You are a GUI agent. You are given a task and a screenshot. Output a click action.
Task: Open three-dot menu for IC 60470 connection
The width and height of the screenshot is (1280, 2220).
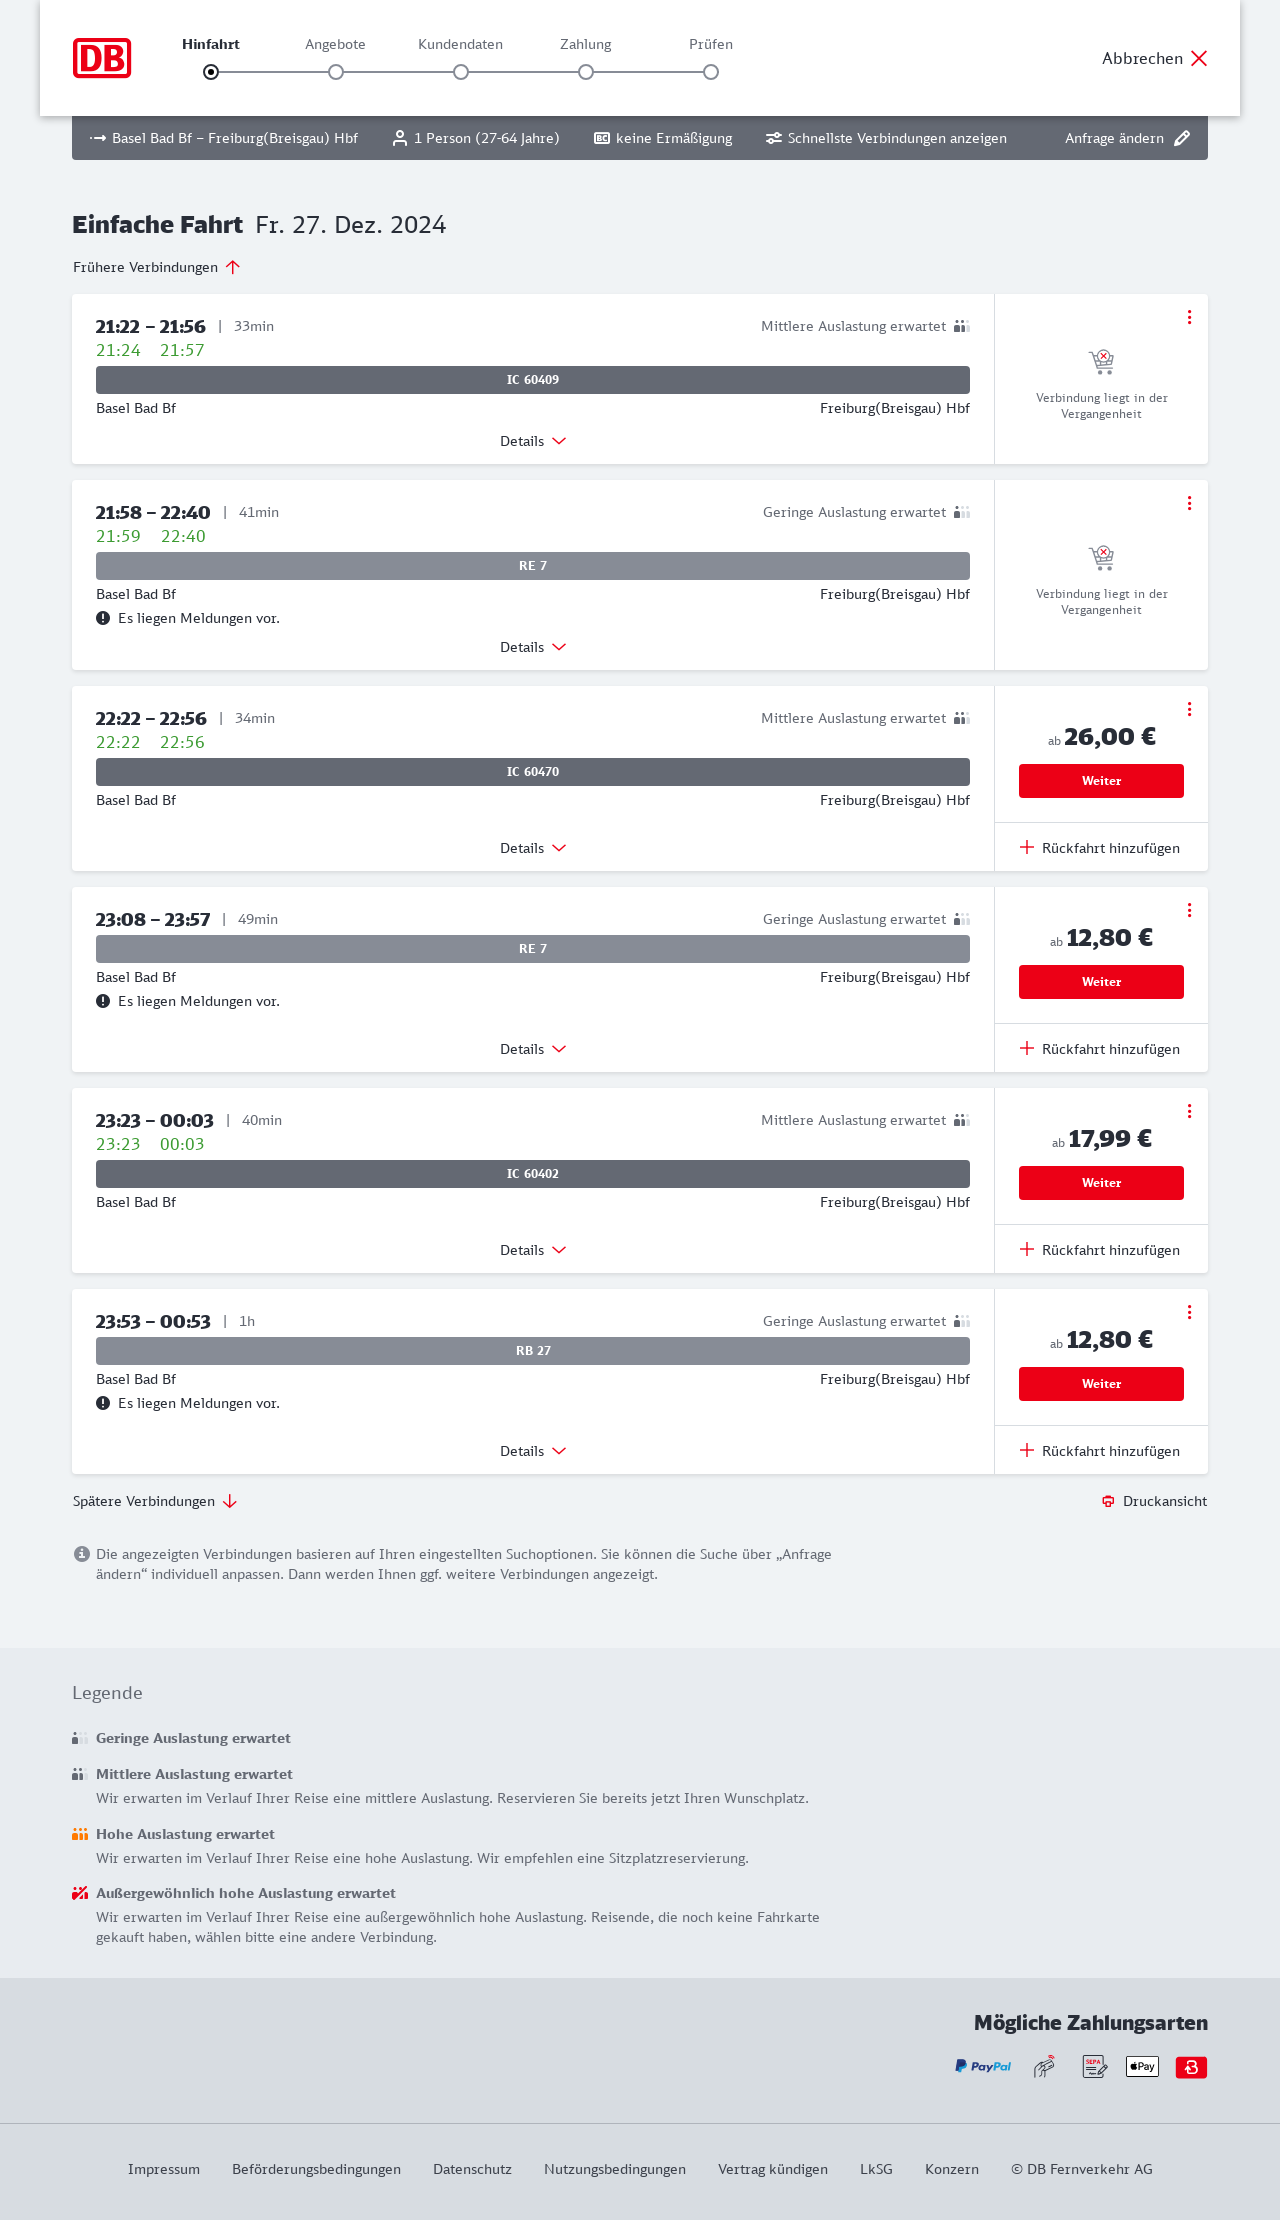(1189, 709)
